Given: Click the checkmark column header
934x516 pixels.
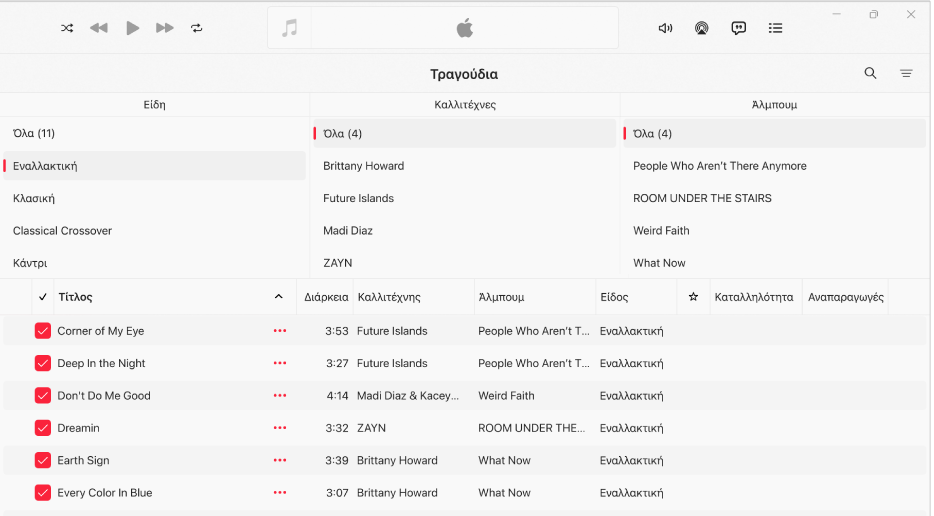Looking at the screenshot, I should tap(43, 297).
